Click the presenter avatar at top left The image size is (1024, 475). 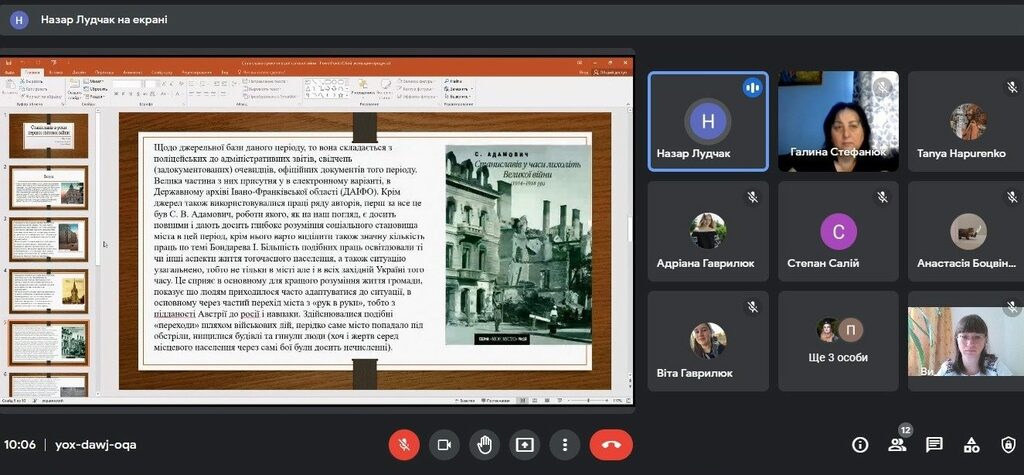click(19, 19)
